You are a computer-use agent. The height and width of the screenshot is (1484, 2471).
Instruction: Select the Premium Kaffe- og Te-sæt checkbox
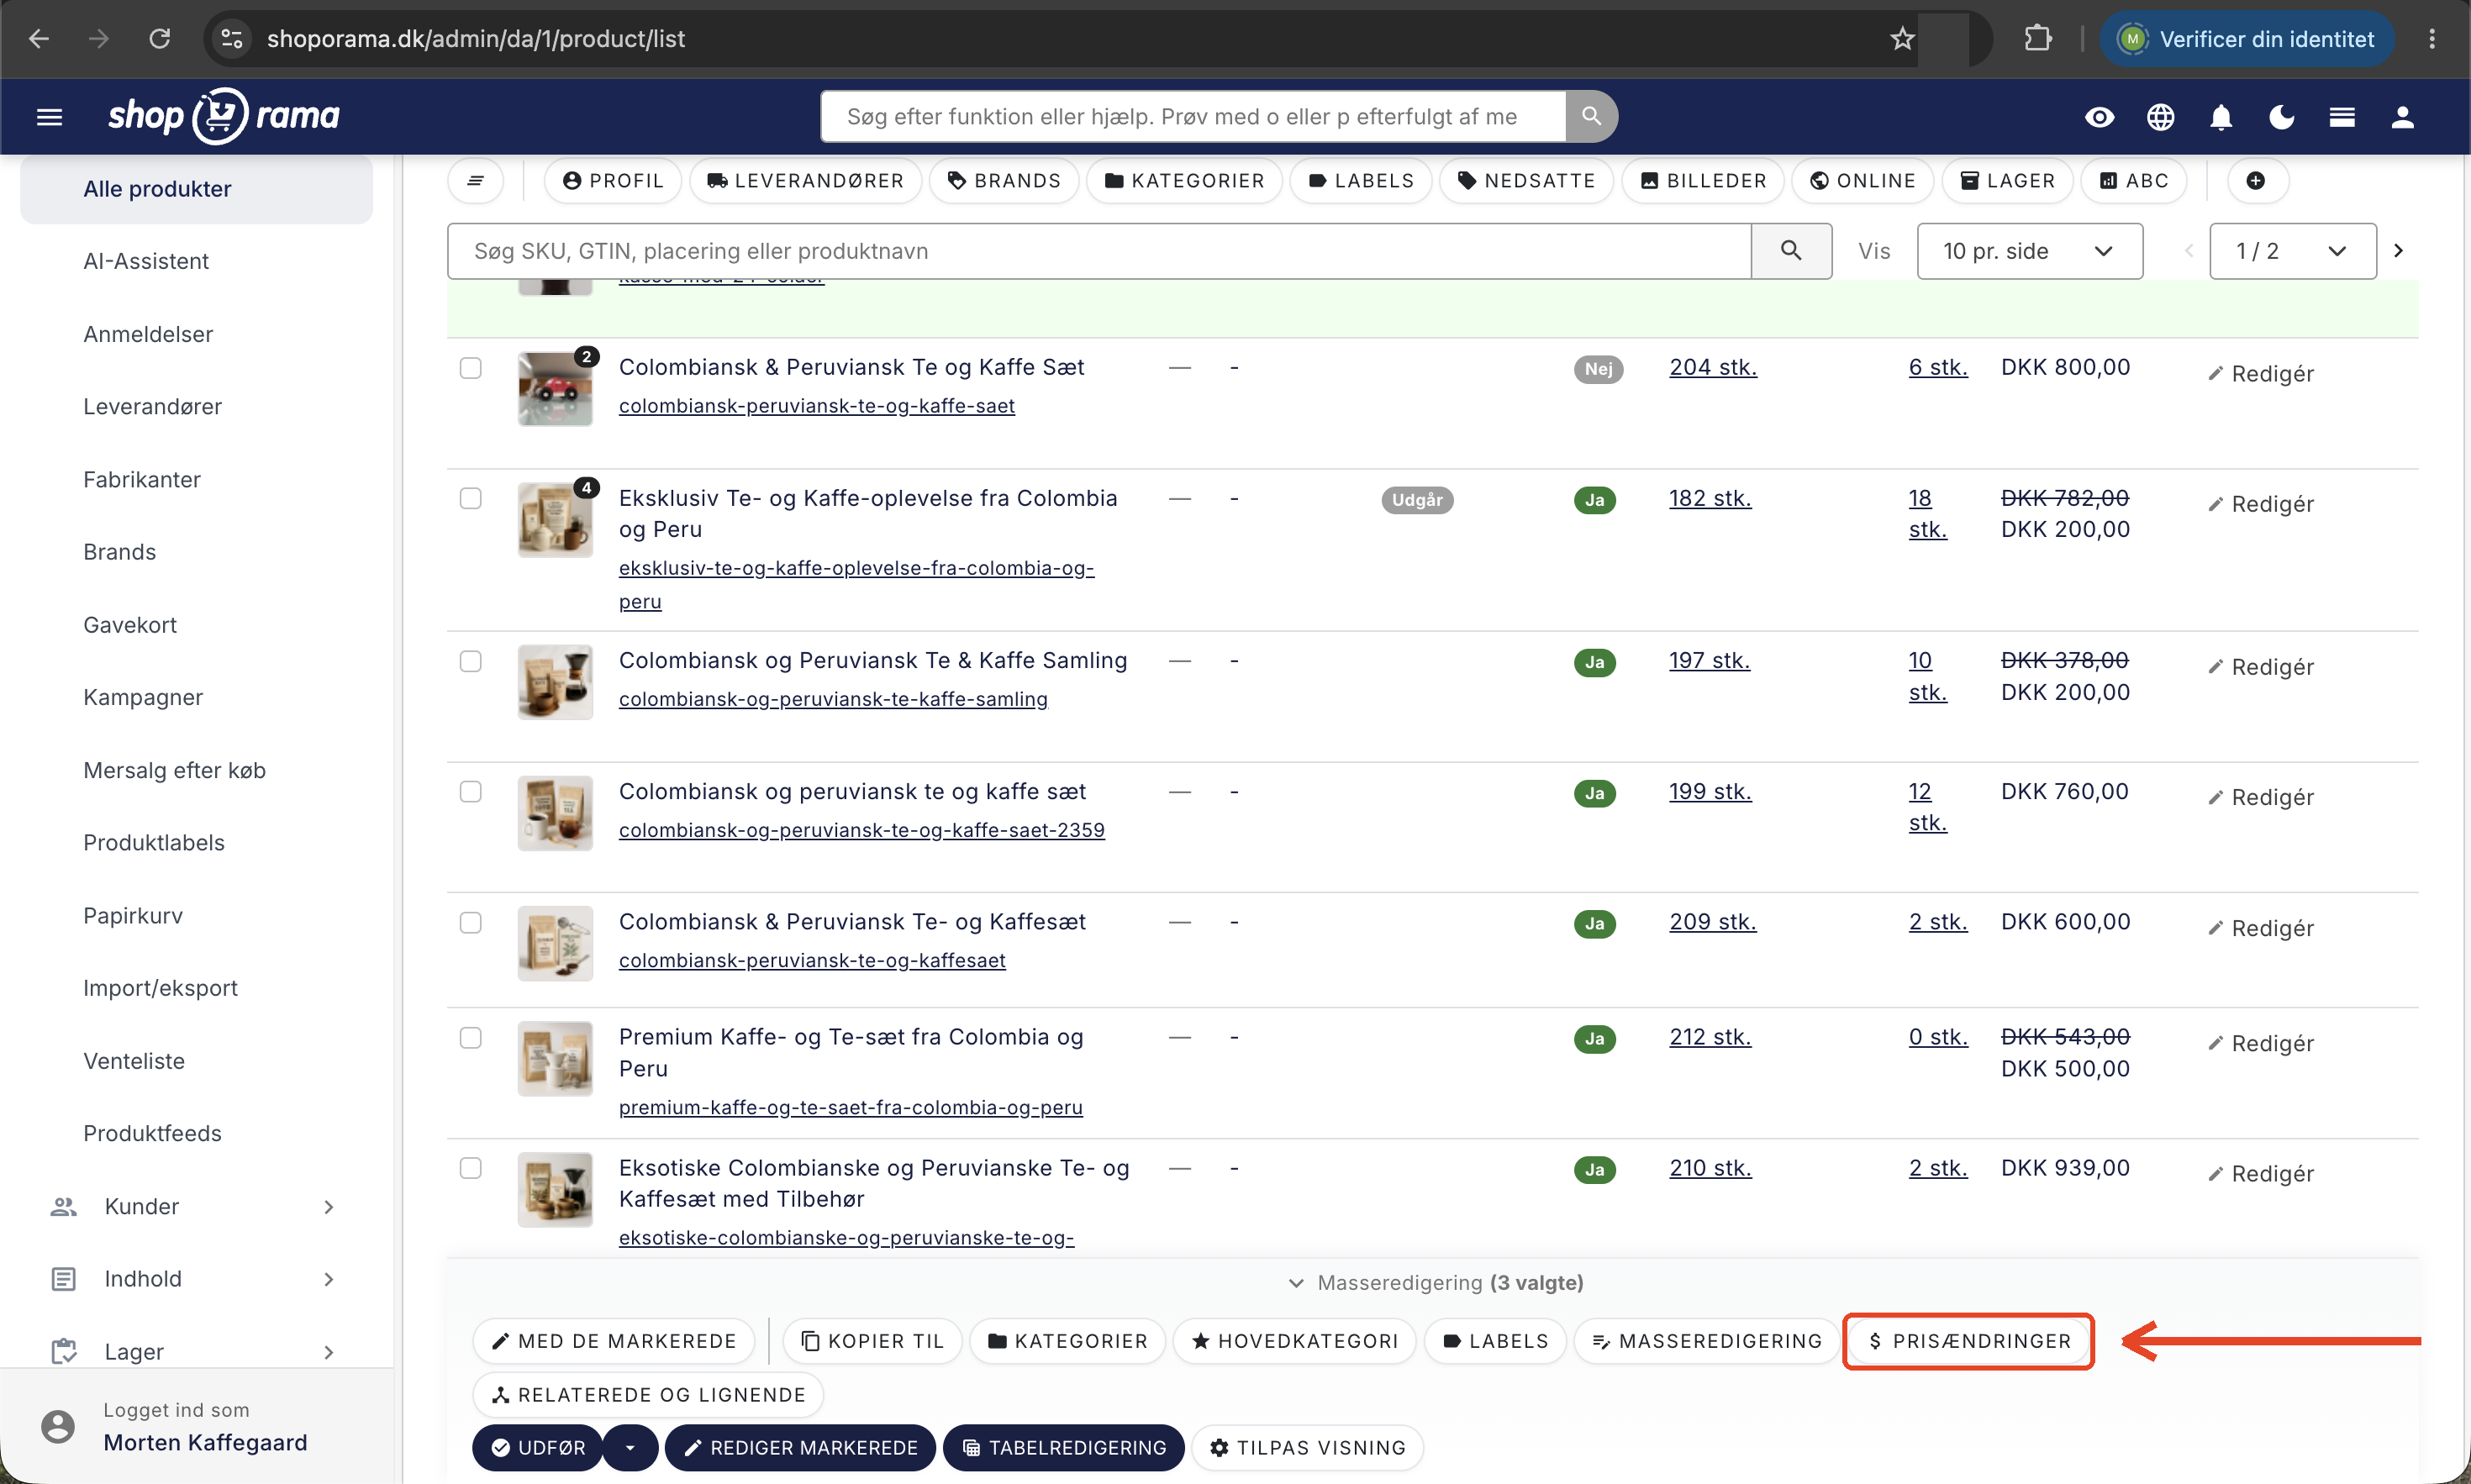pos(470,1038)
